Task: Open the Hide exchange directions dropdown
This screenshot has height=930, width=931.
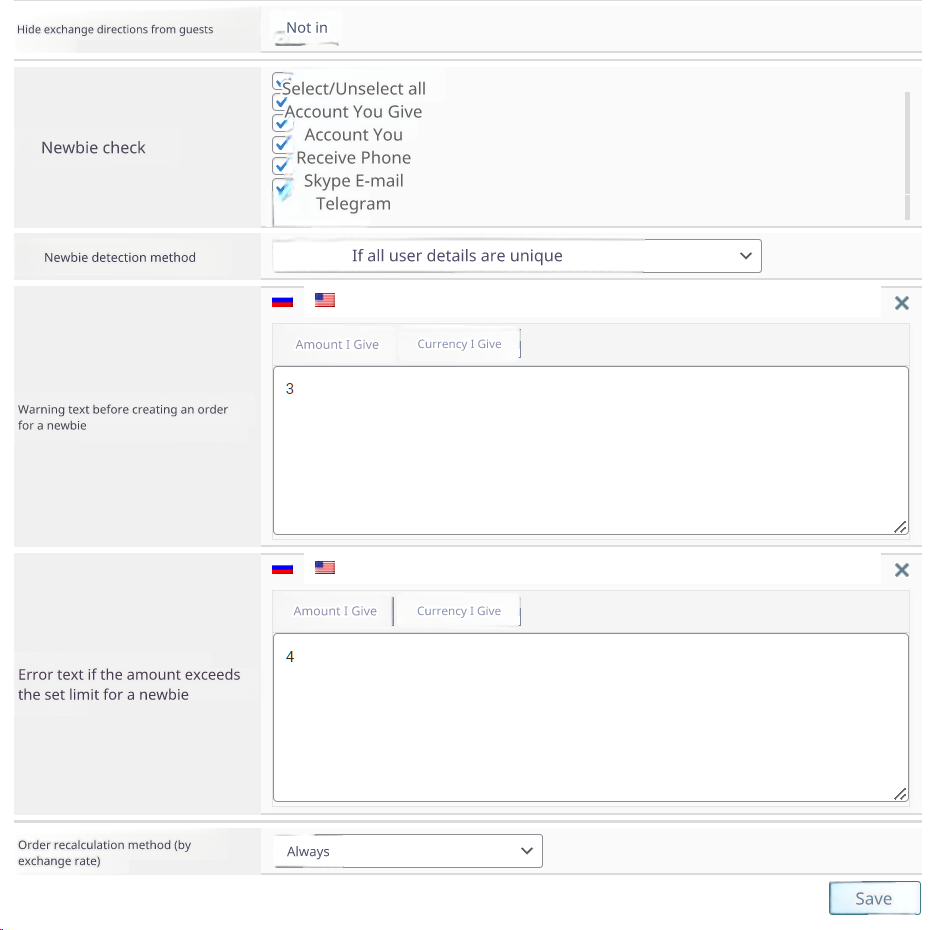Action: 306,29
